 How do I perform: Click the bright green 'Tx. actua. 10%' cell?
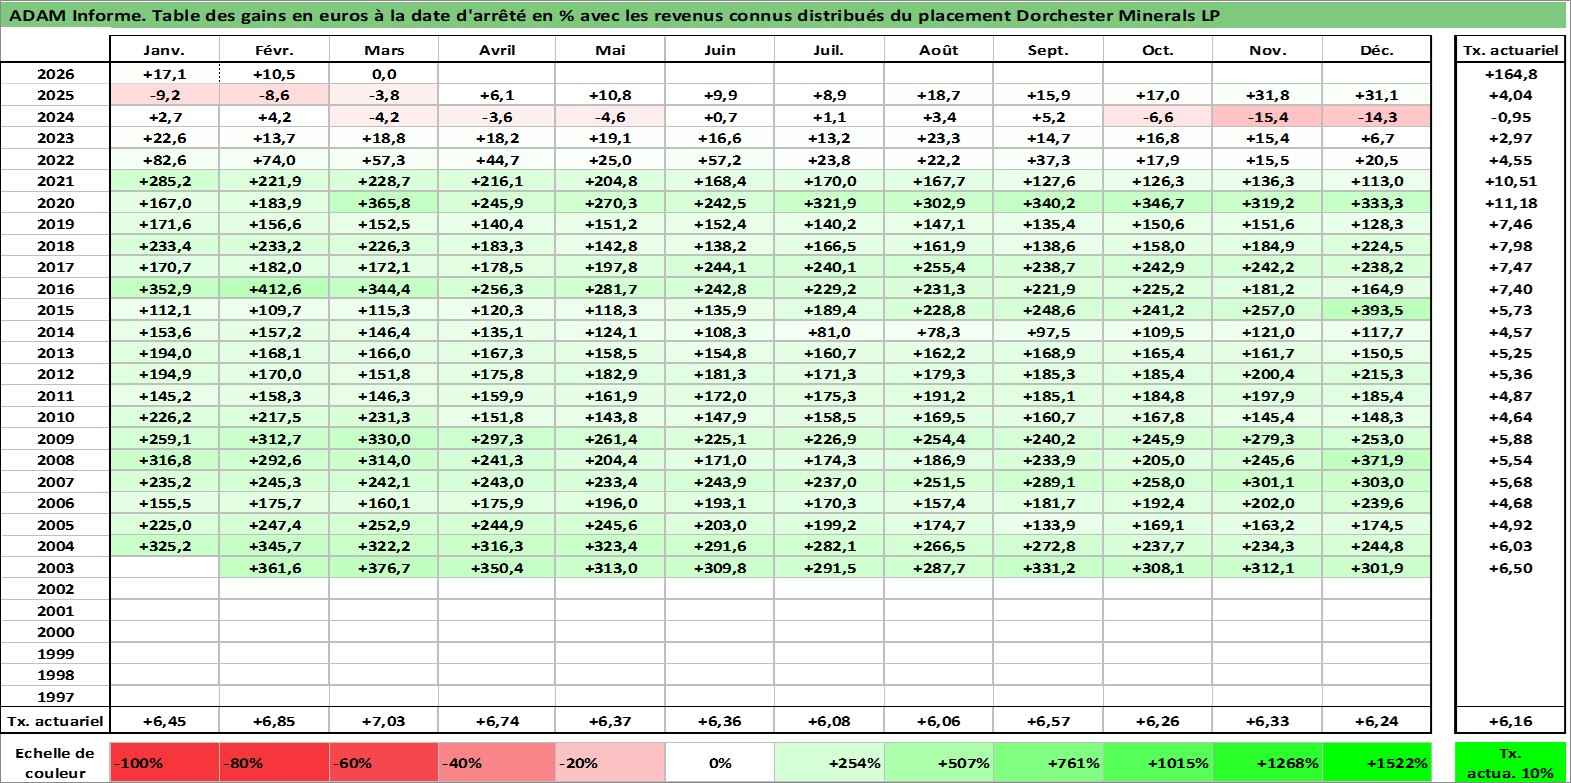pyautogui.click(x=1510, y=762)
